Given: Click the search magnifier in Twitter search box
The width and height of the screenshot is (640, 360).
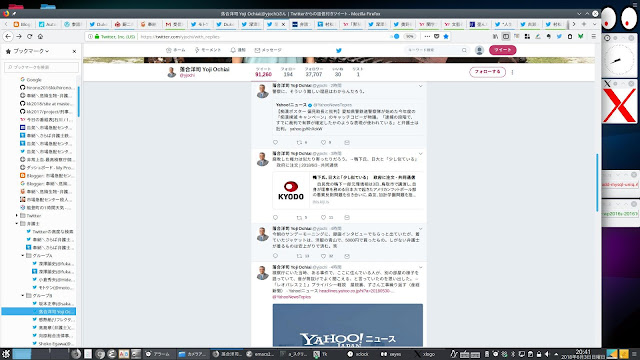Looking at the screenshot, I should (464, 50).
